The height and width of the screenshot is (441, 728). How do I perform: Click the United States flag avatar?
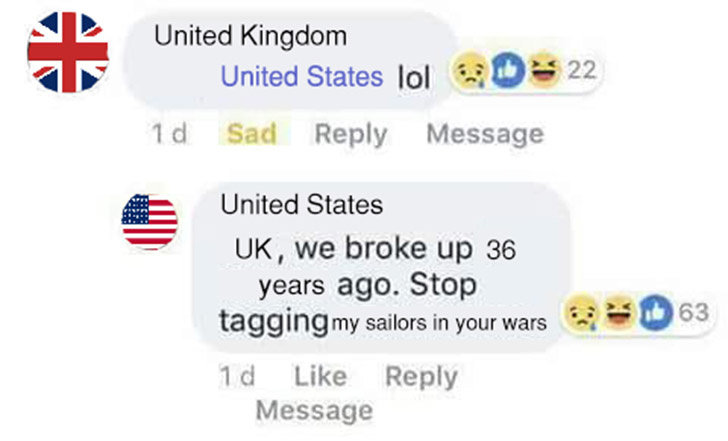pyautogui.click(x=150, y=222)
